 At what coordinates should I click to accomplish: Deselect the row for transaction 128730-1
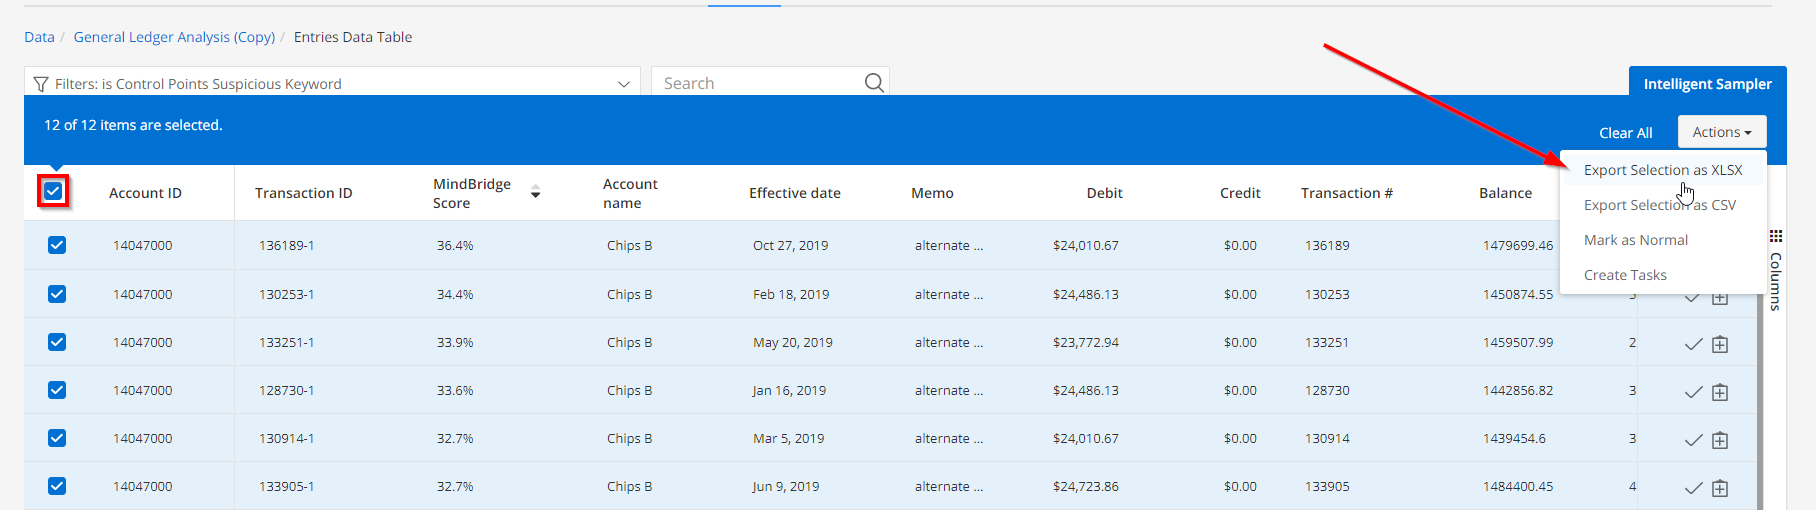[x=57, y=390]
